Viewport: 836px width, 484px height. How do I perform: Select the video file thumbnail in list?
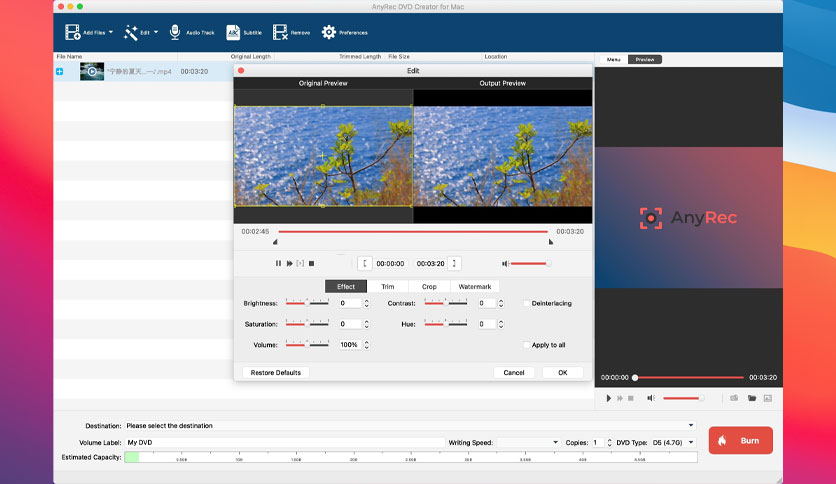(92, 71)
